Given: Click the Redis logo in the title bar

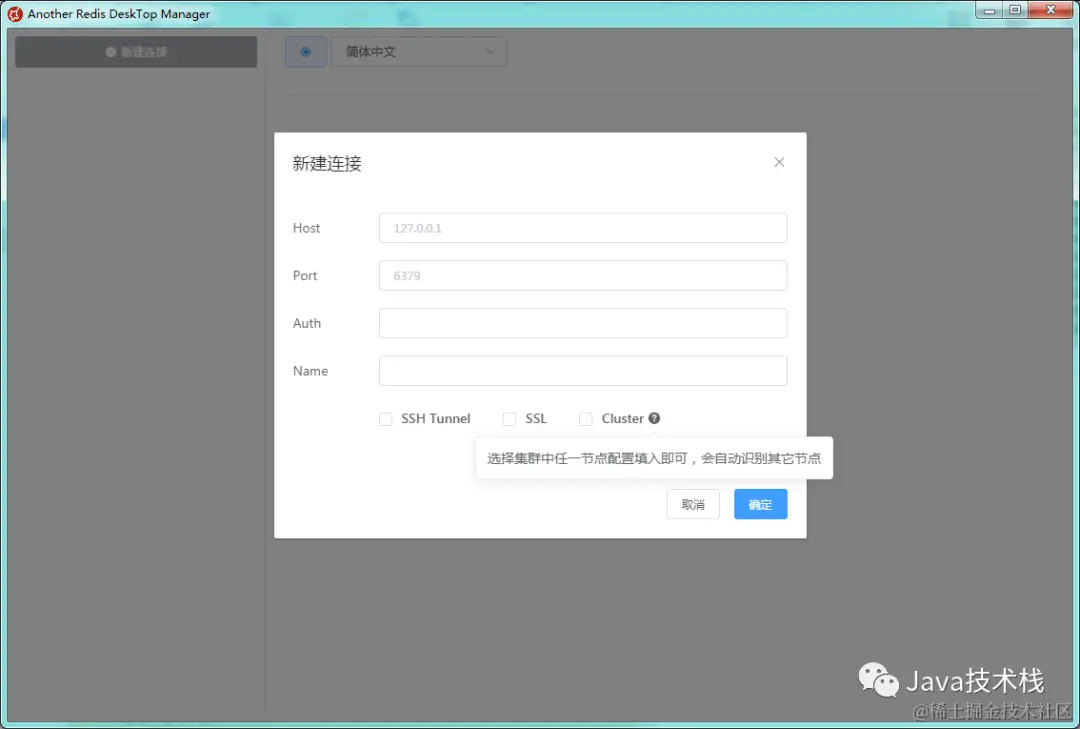Looking at the screenshot, I should (x=13, y=13).
